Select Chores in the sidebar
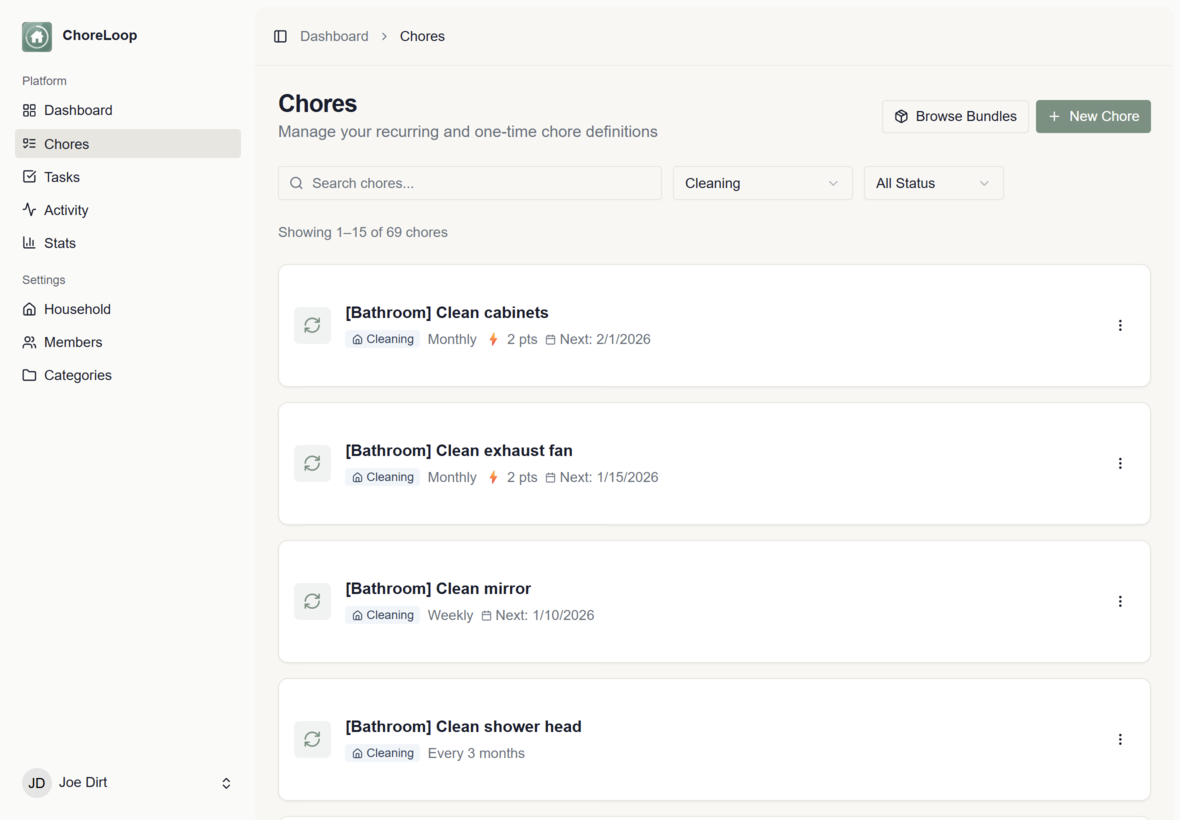The width and height of the screenshot is (1180, 820). pos(128,144)
